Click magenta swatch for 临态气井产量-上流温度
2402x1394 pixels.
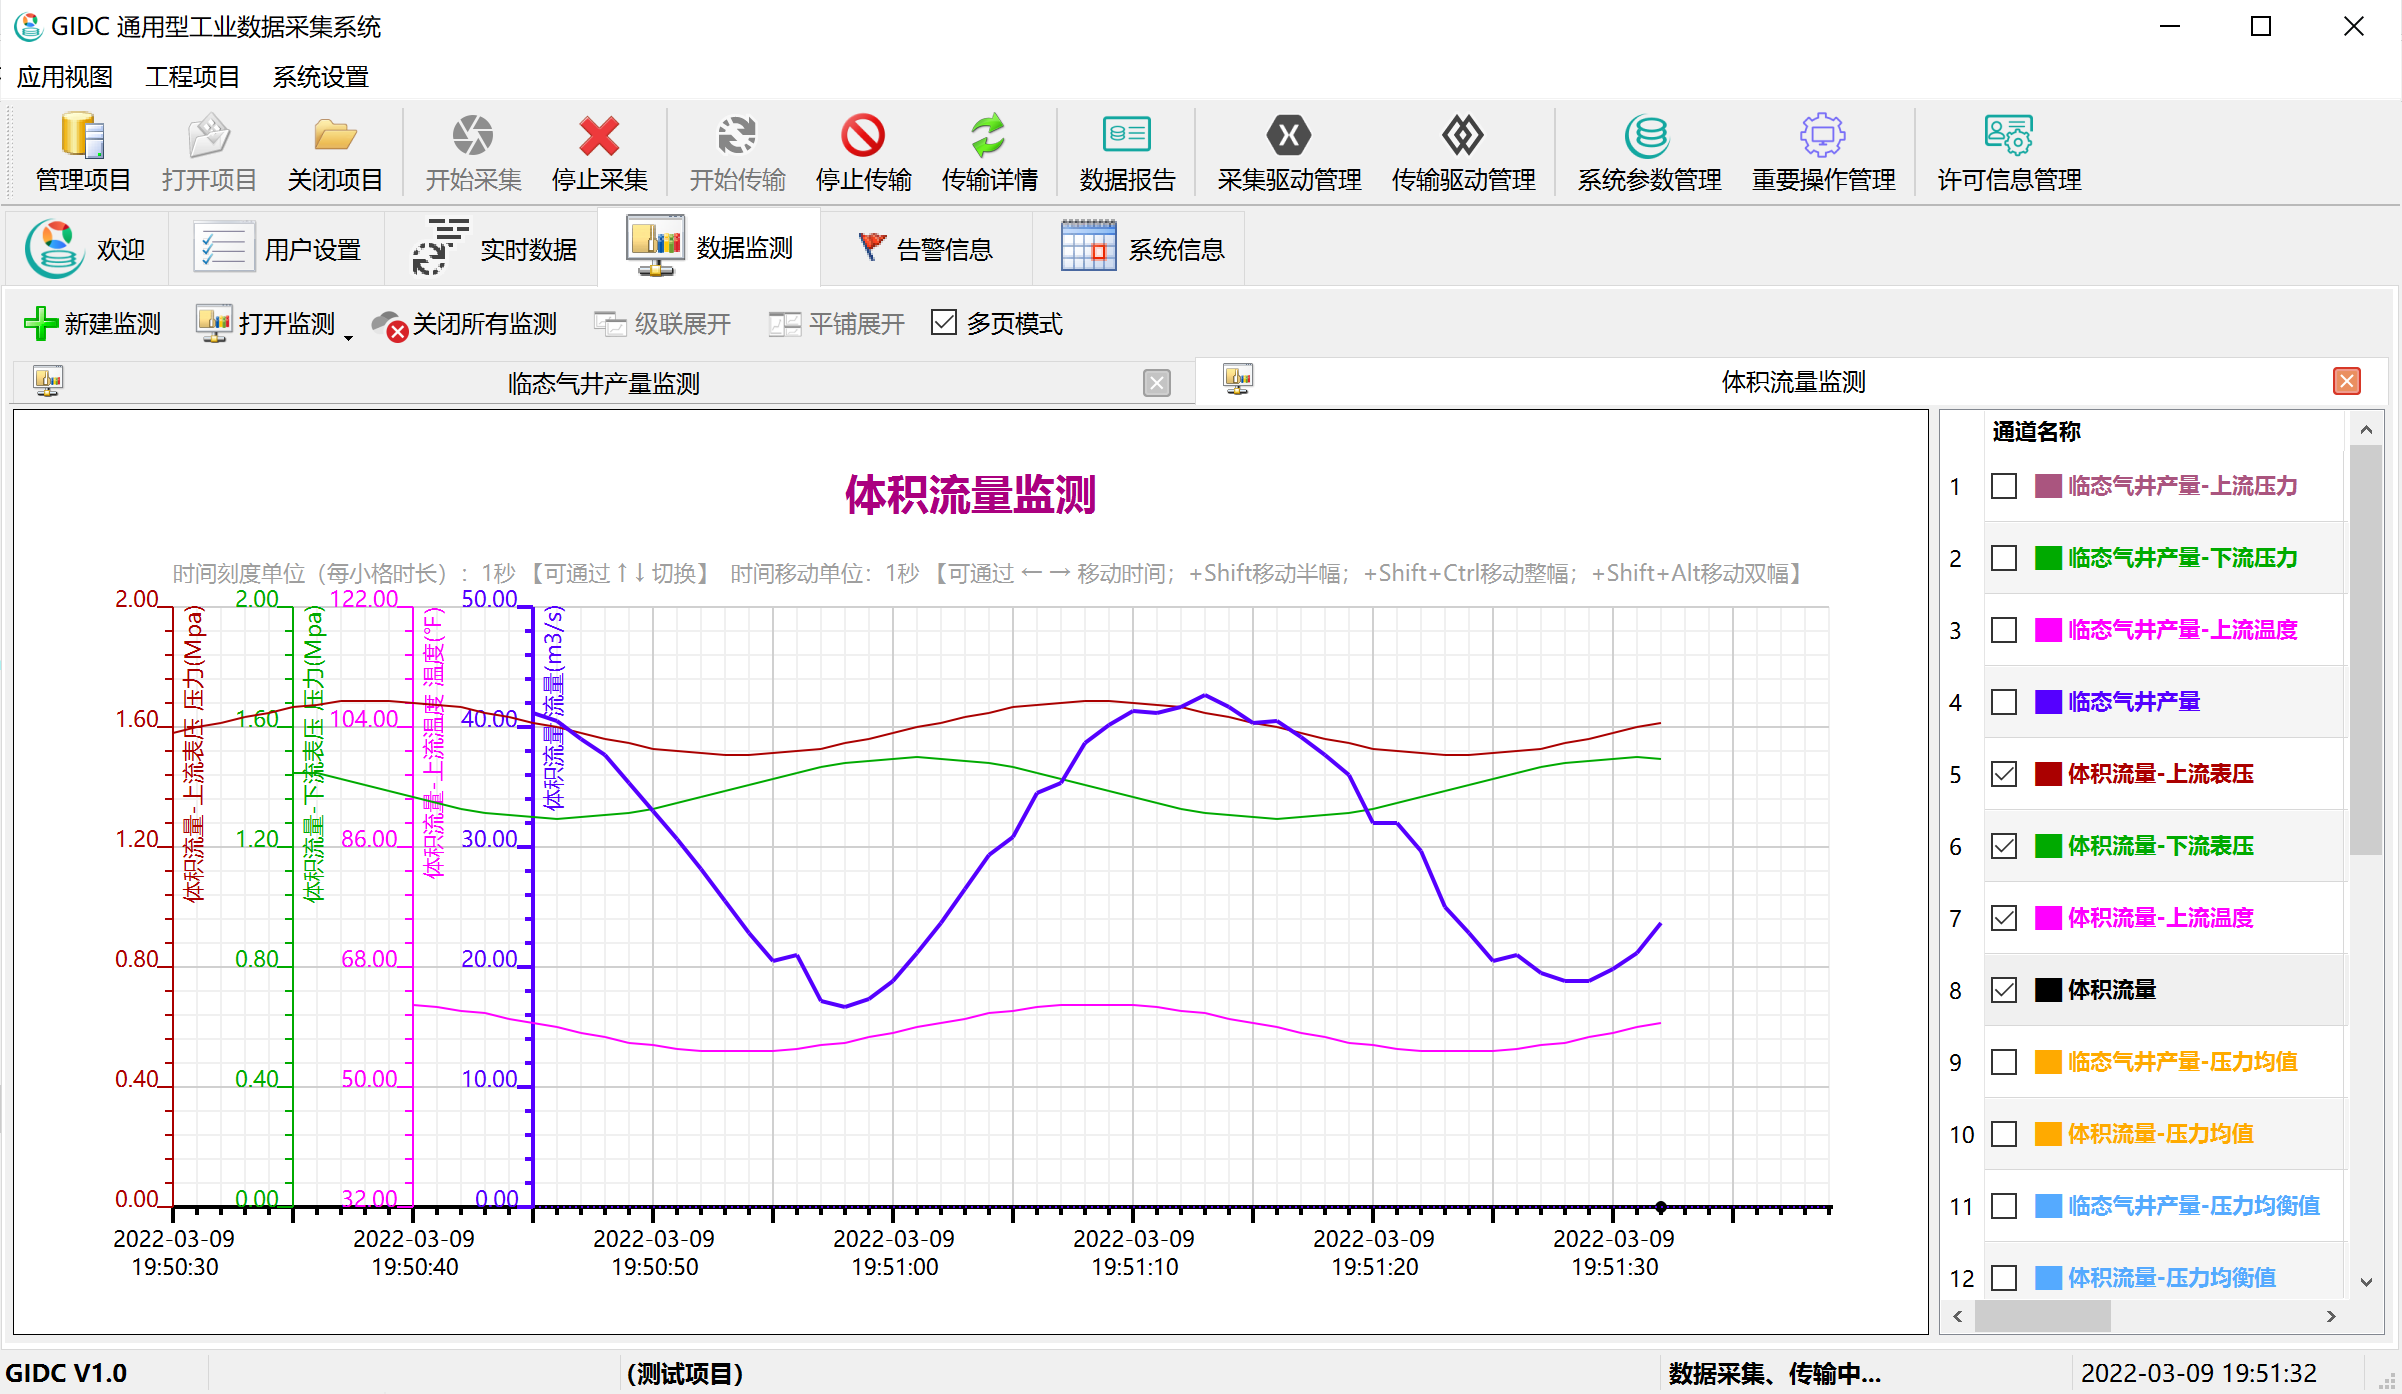[2048, 630]
